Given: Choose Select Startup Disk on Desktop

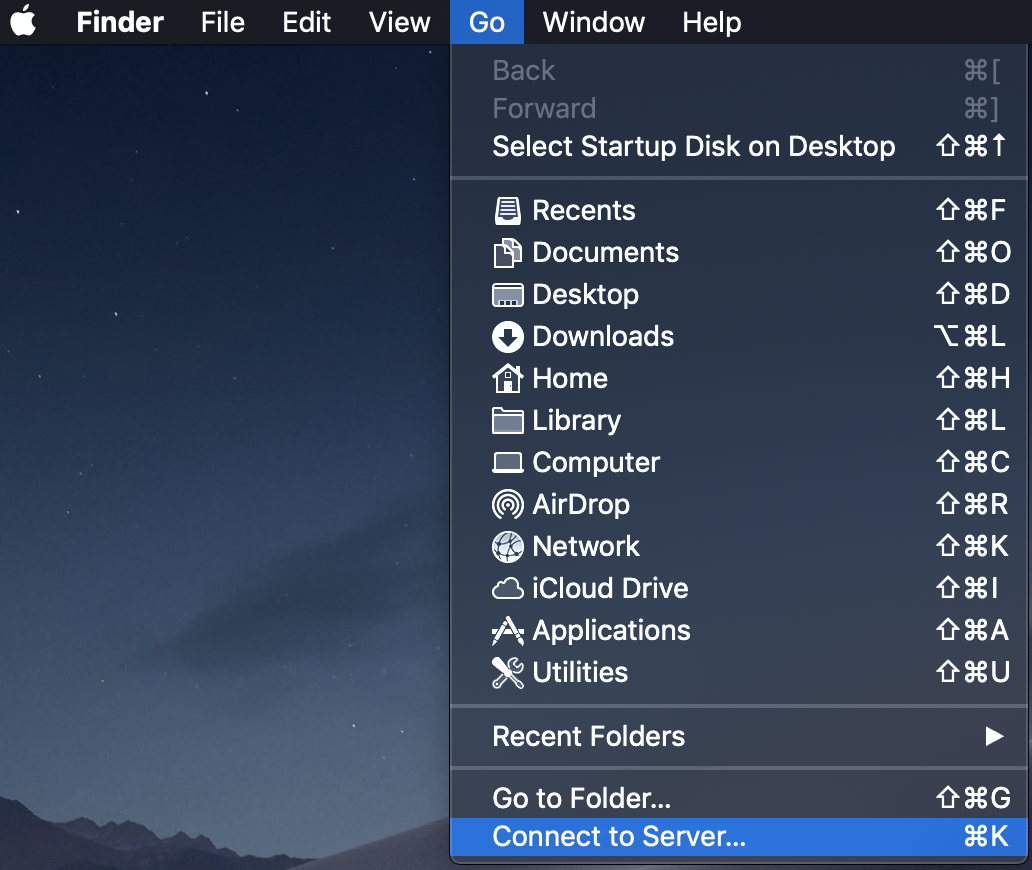Looking at the screenshot, I should (739, 146).
